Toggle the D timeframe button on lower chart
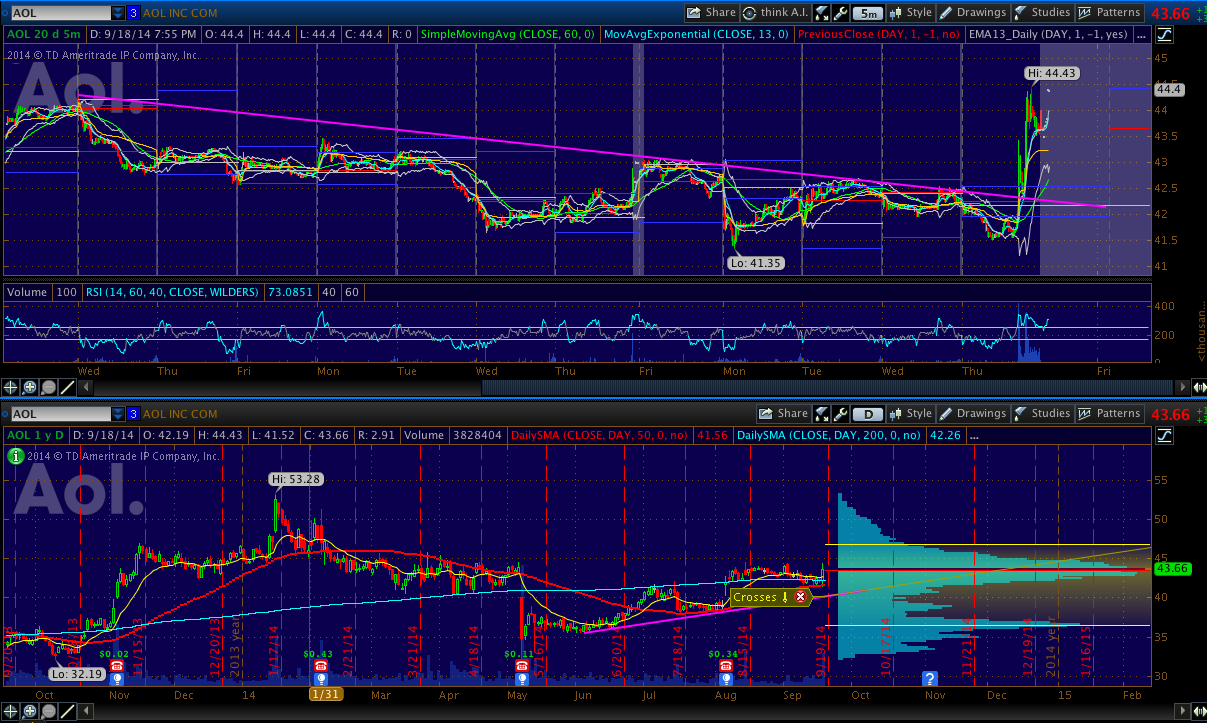 click(869, 414)
